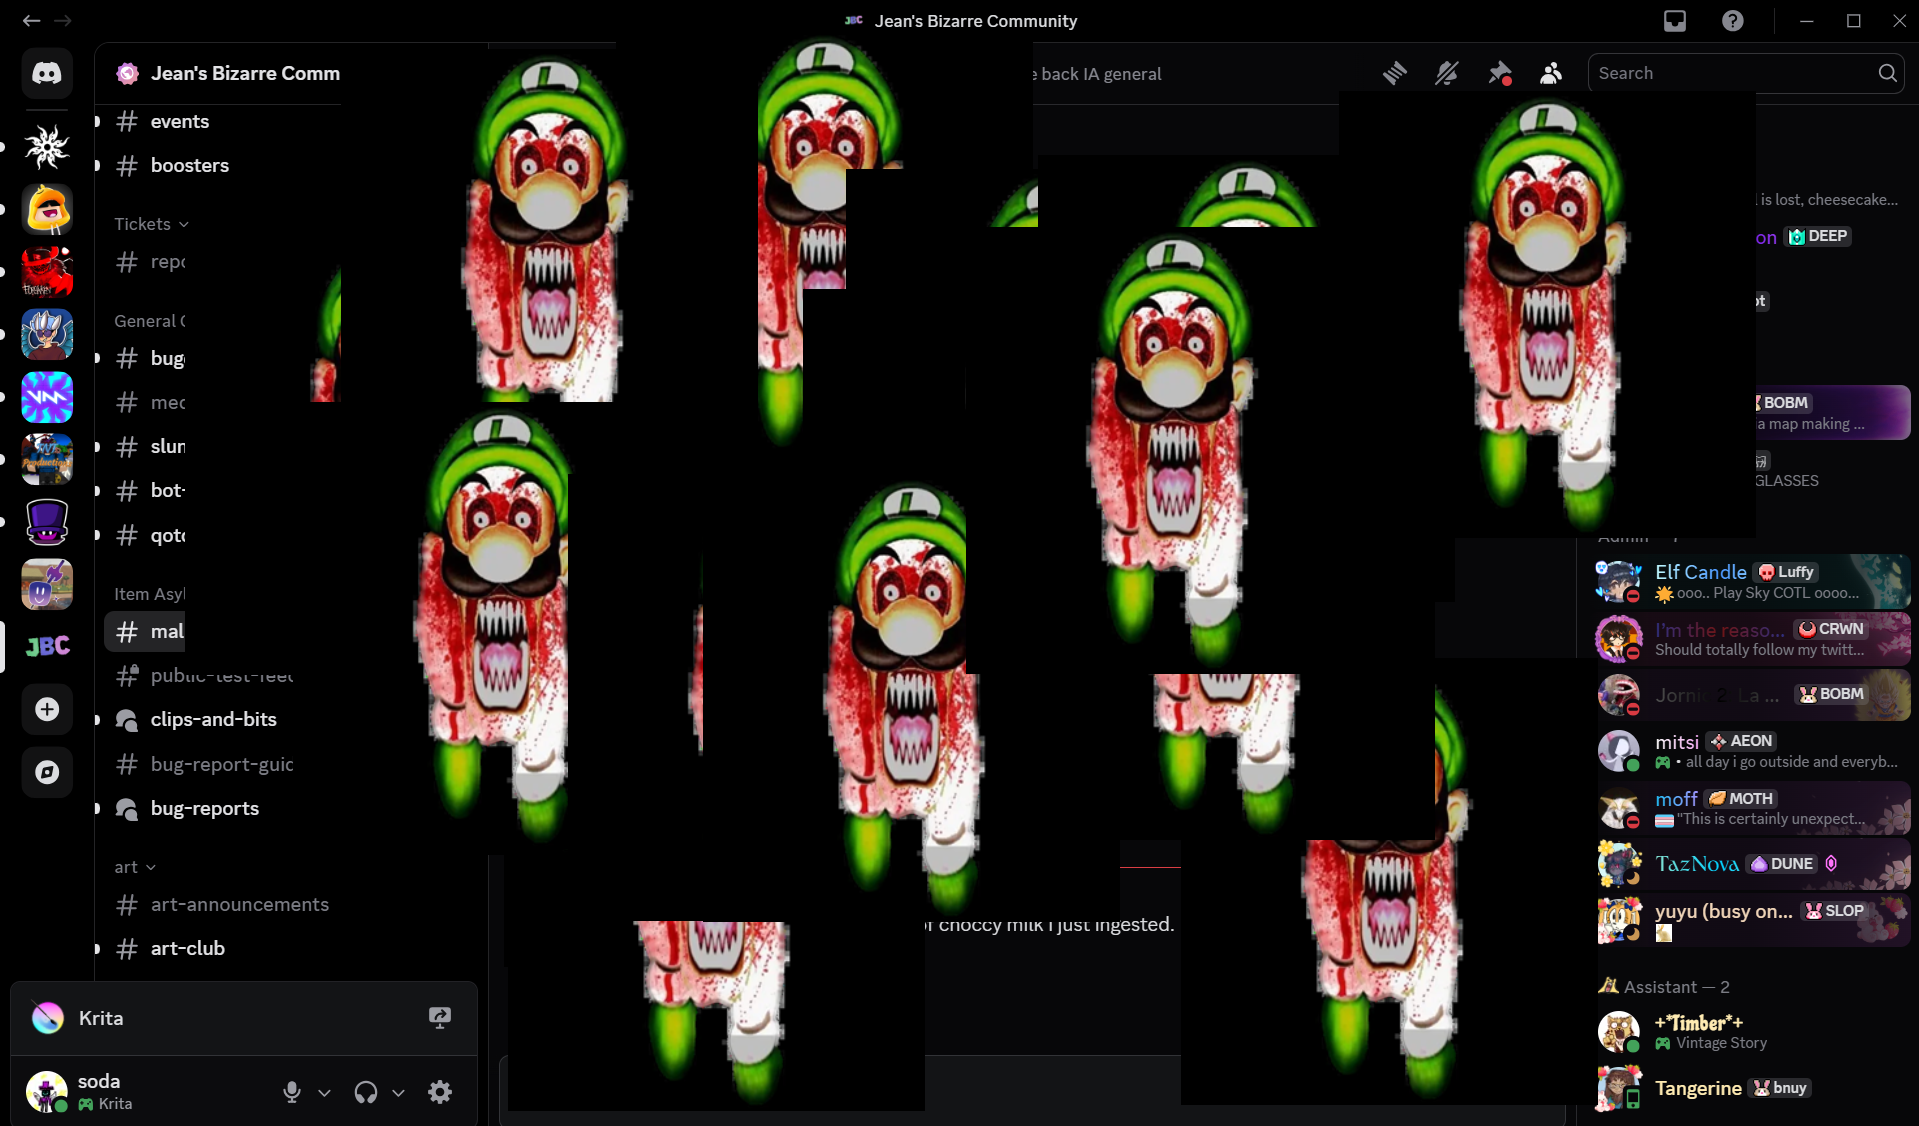Open Elf Candle's member profile

tap(1751, 582)
